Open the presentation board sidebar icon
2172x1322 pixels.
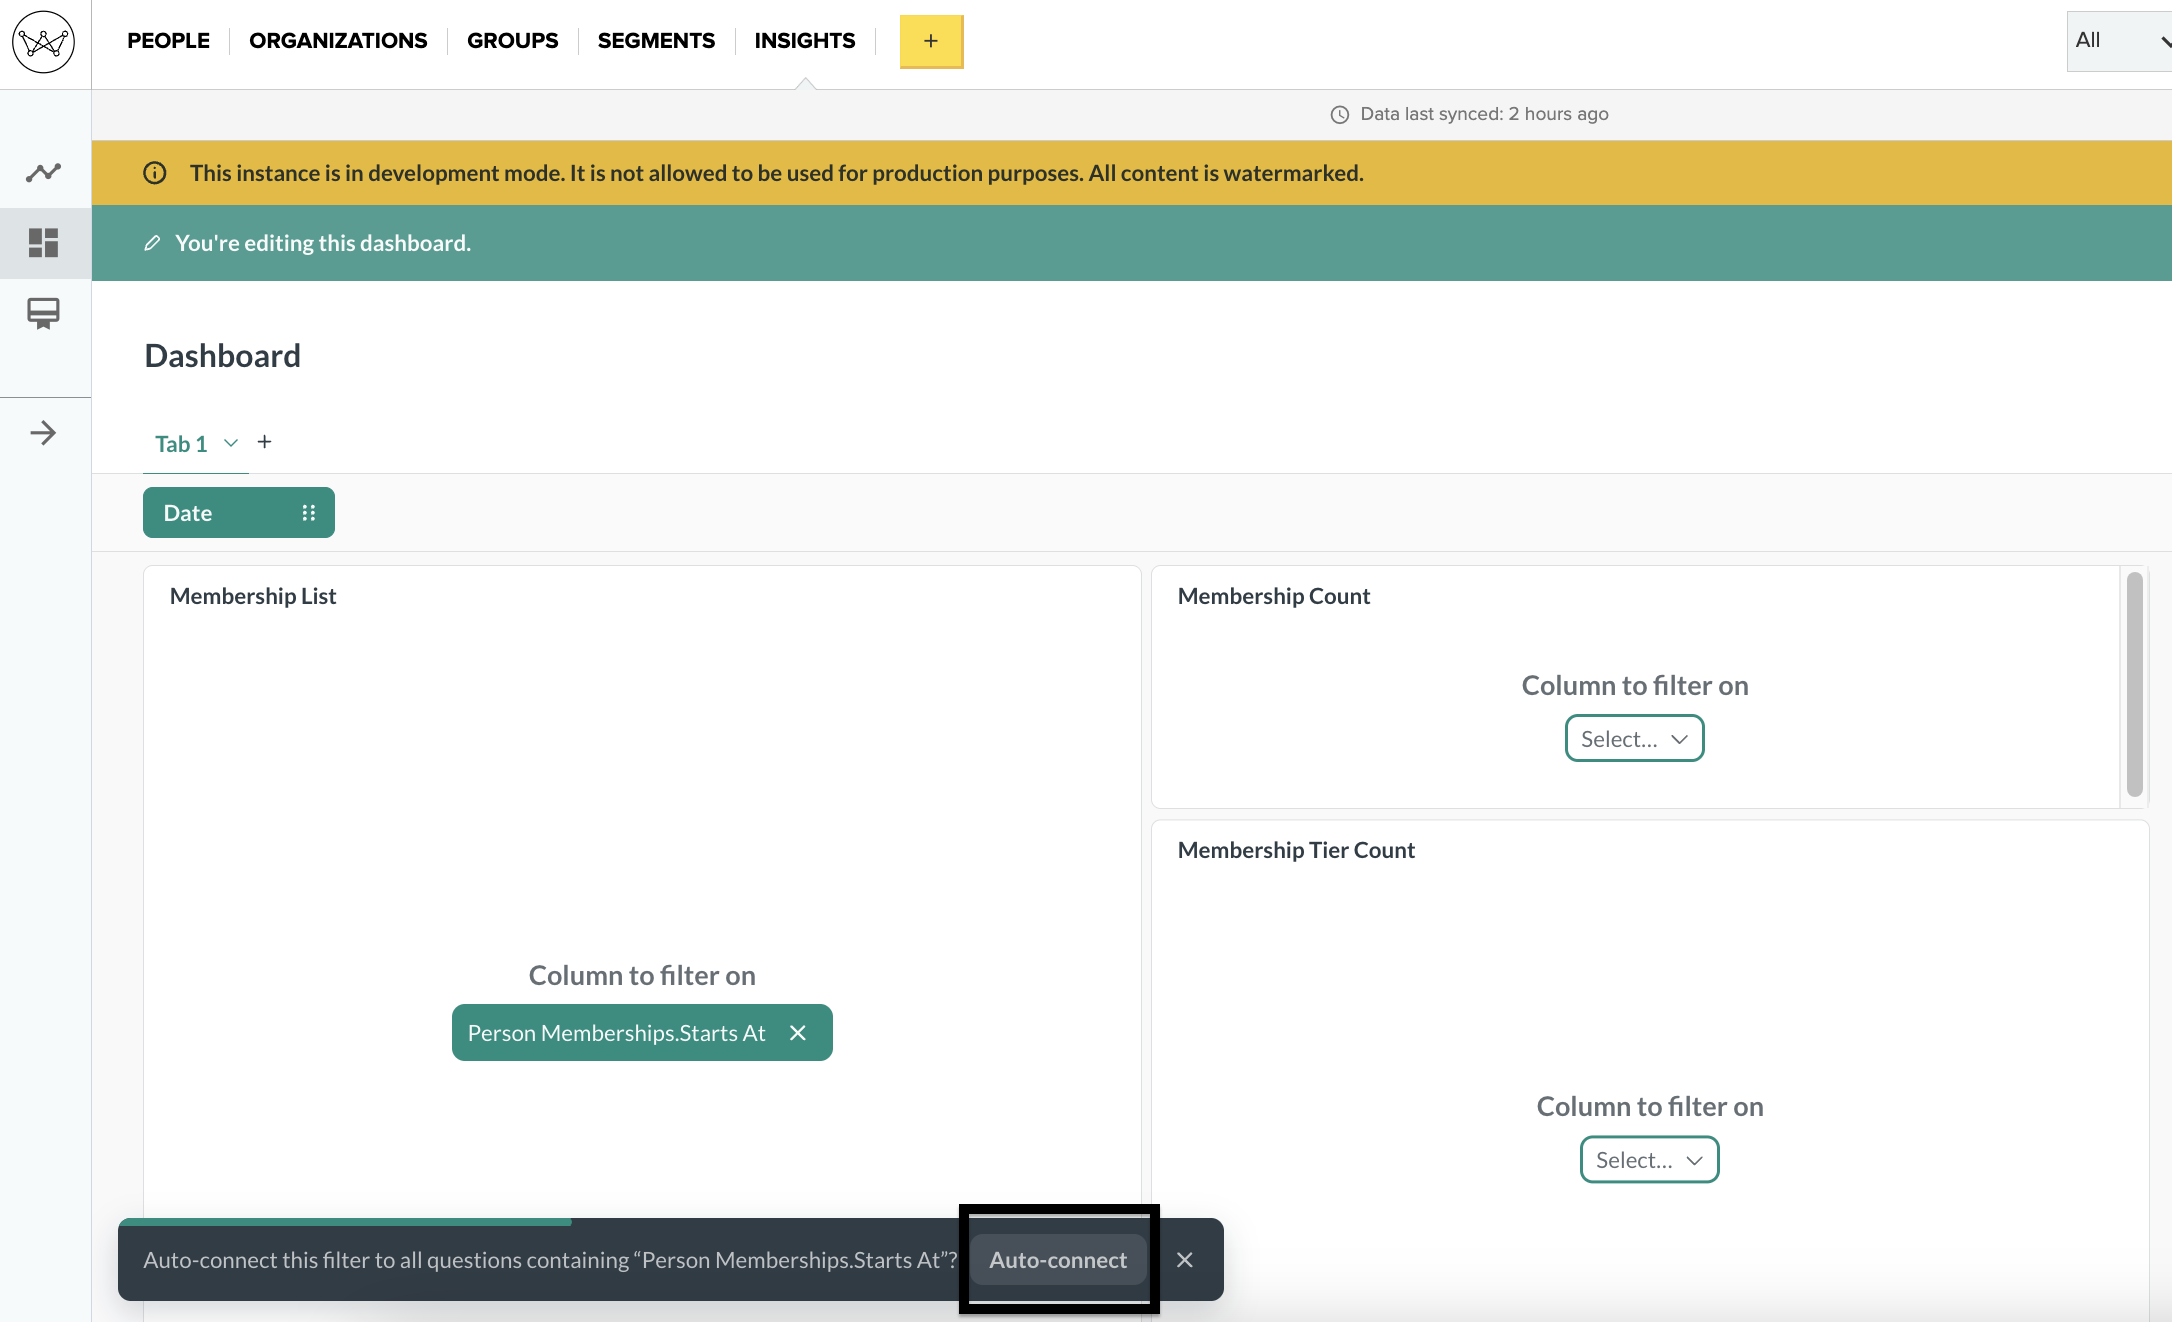pos(43,314)
